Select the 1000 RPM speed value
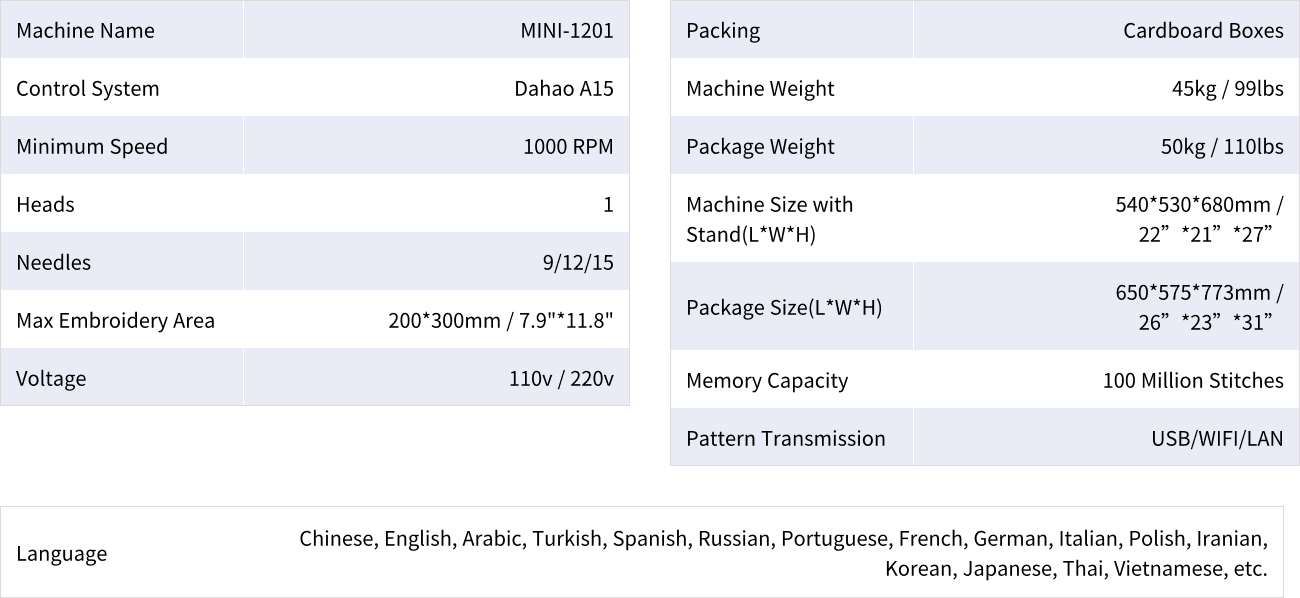 [x=568, y=146]
